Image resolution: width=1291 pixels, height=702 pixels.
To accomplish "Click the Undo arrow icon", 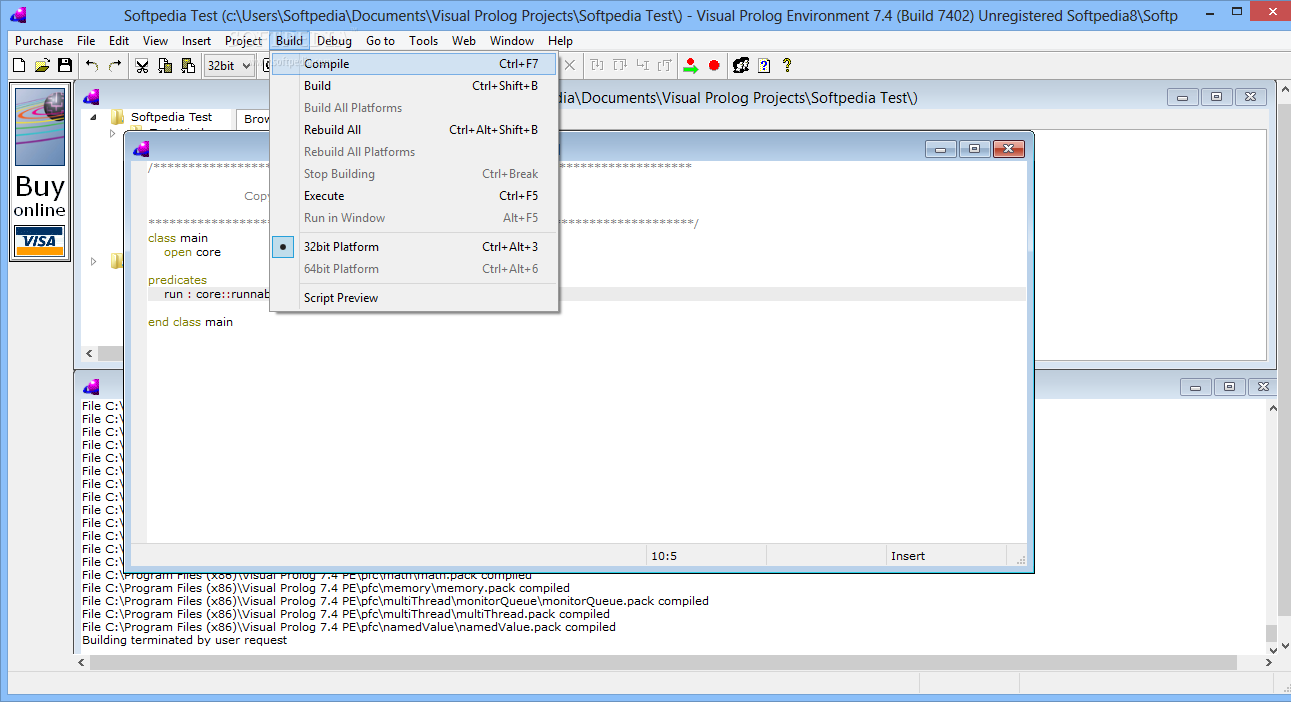I will coord(92,65).
